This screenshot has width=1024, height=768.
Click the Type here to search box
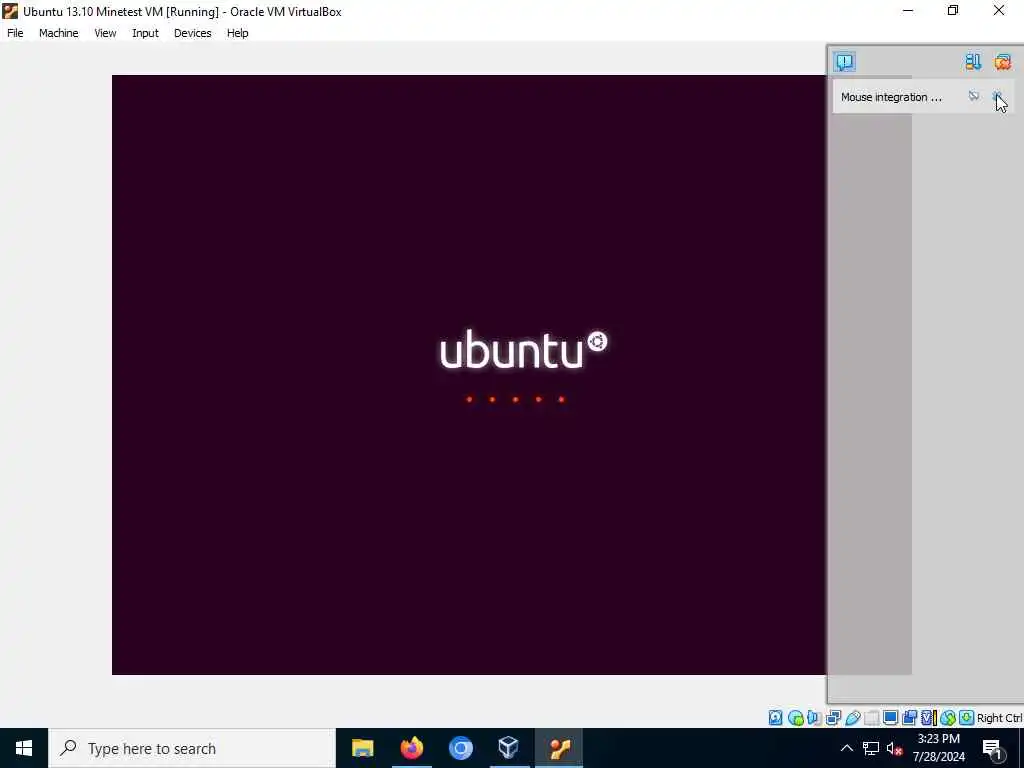coord(192,748)
